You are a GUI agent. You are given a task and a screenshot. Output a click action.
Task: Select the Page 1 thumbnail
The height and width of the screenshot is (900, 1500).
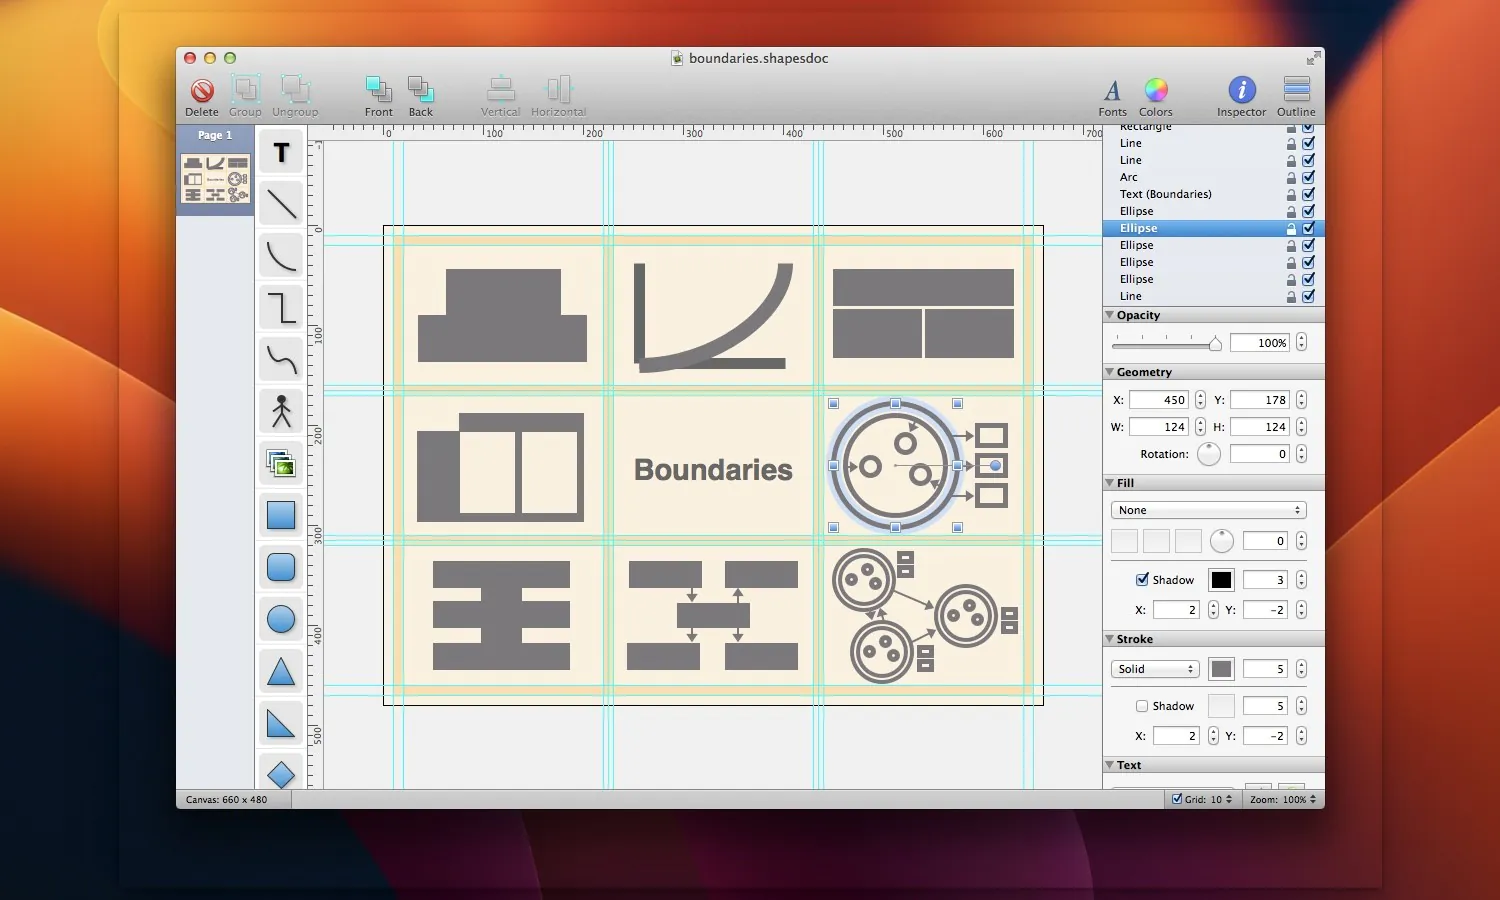(x=215, y=179)
